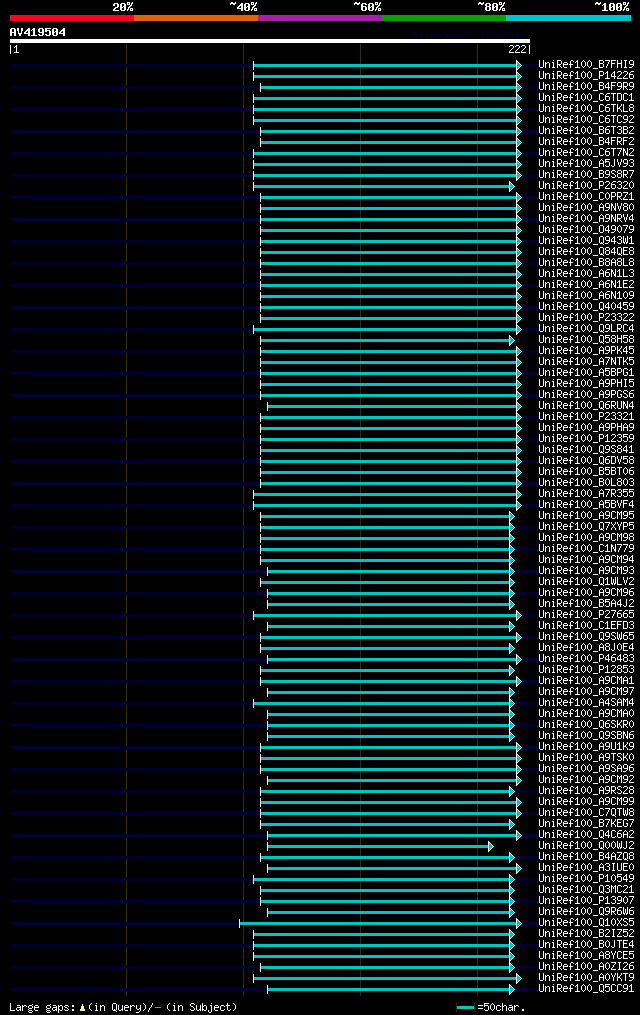Click the short alignment bar for UniRef100_Q00WJ2
The width and height of the screenshot is (640, 1015).
tap(381, 847)
